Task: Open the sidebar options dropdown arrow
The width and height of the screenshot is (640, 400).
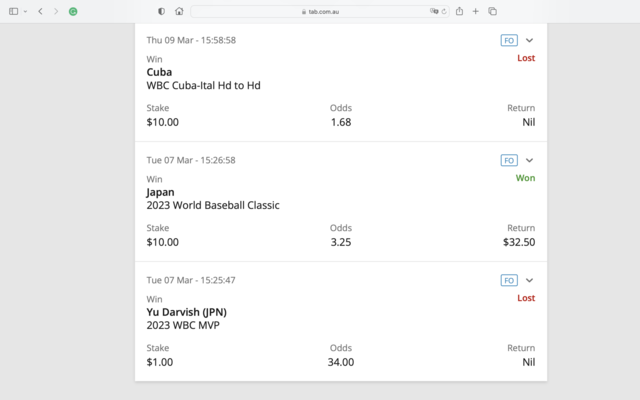Action: coord(25,11)
